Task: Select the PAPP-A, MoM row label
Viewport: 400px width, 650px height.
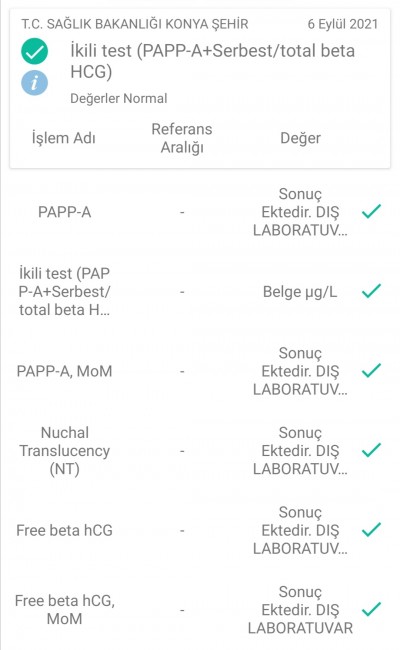Action: click(64, 371)
